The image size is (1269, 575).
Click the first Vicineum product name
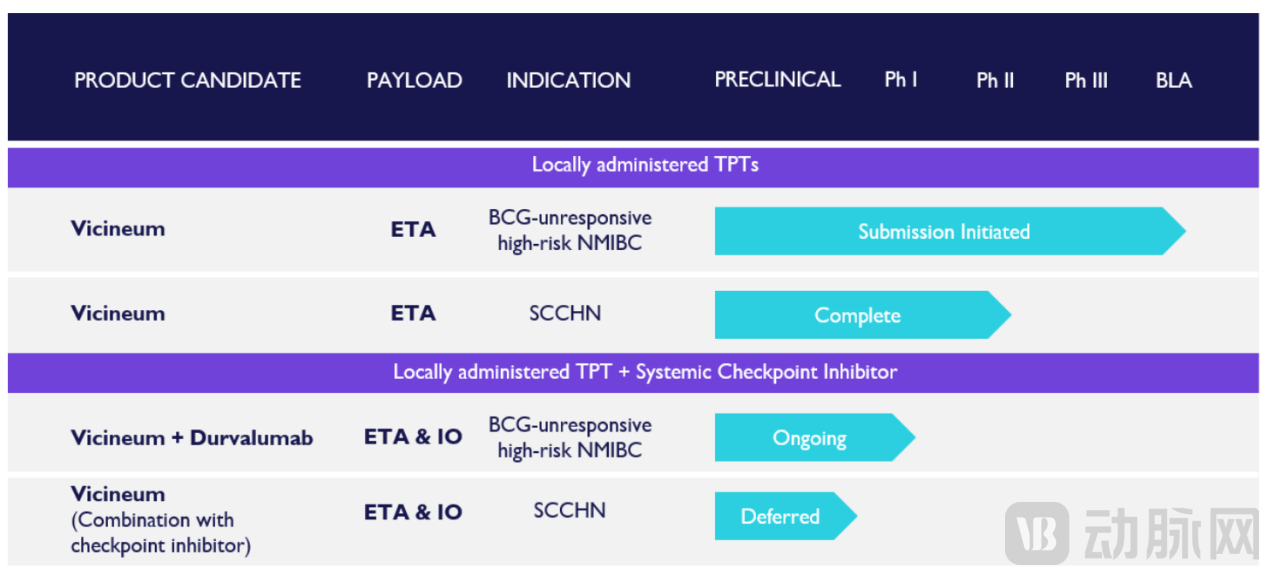118,229
